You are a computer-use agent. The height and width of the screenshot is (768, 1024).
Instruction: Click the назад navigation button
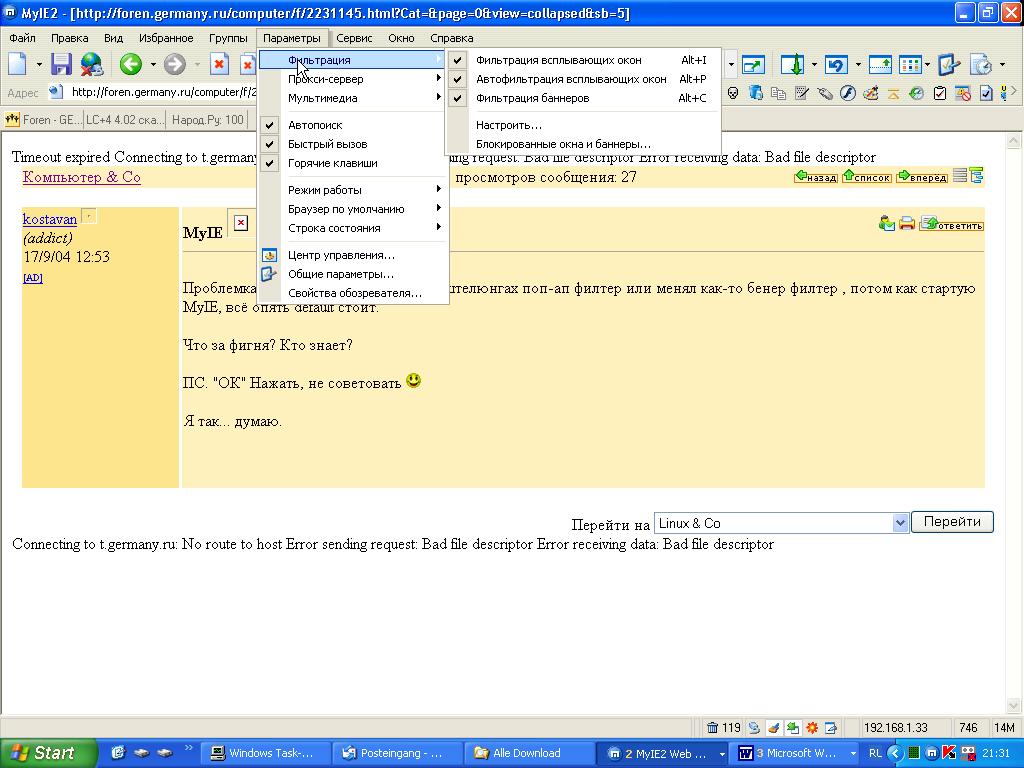[x=816, y=176]
